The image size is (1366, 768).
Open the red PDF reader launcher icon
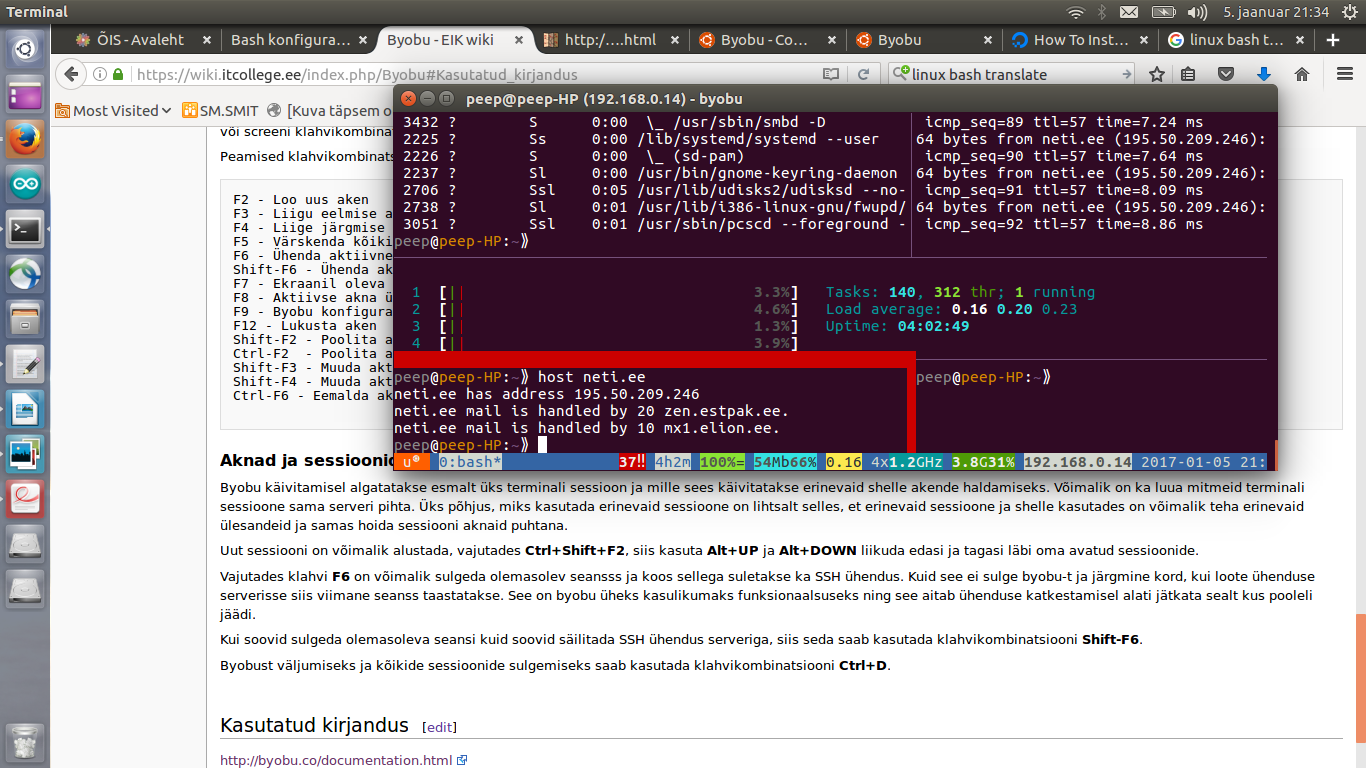(25, 499)
